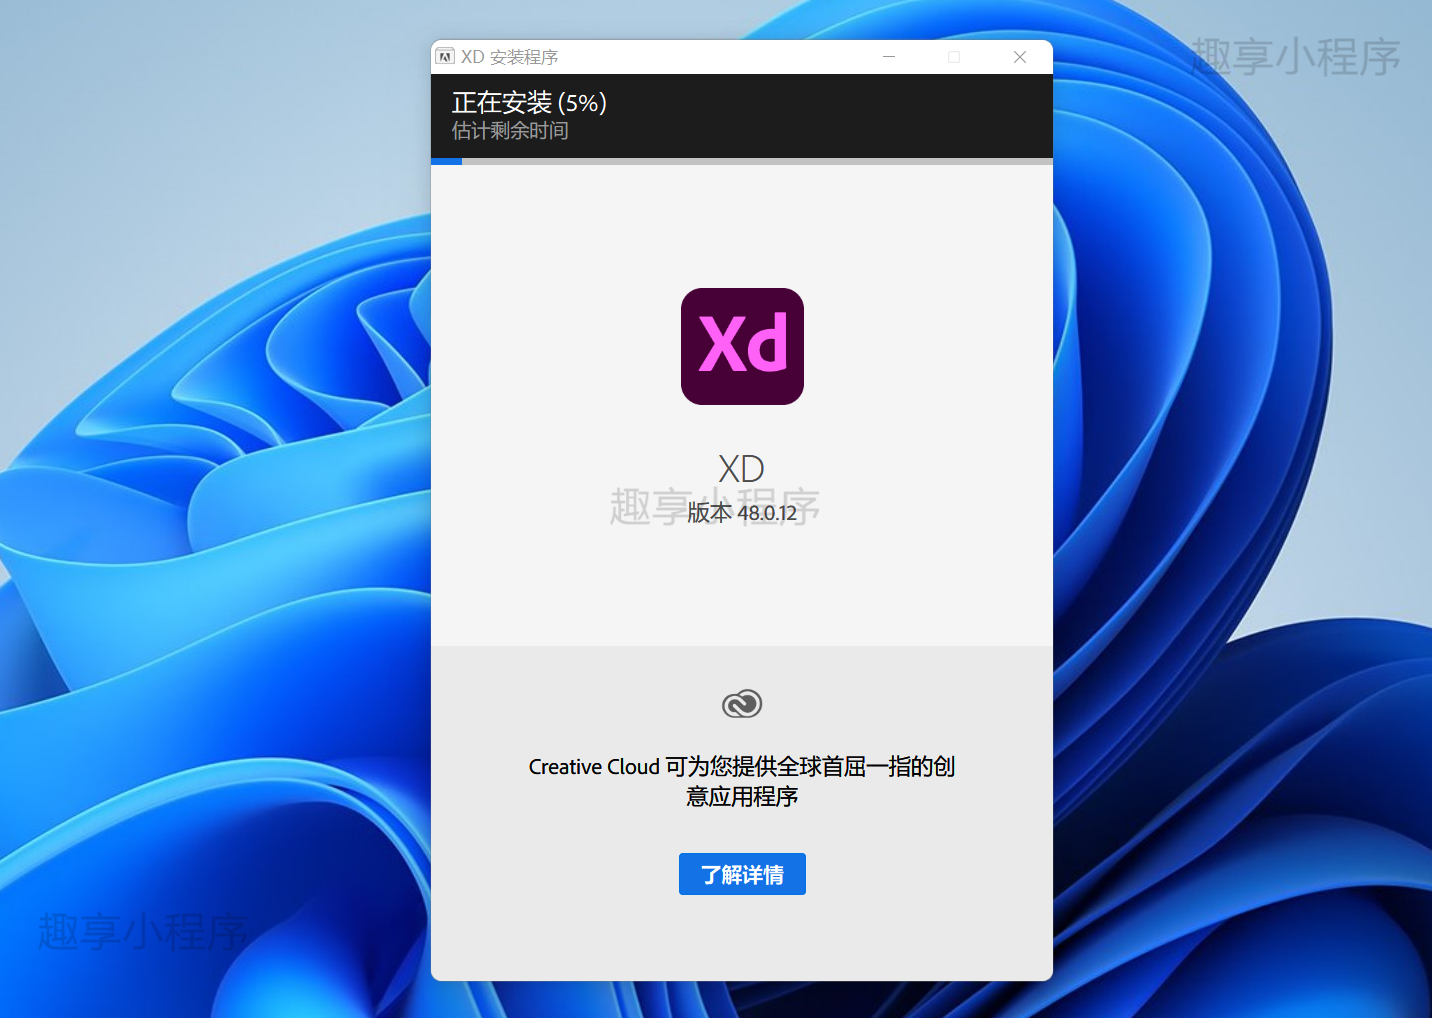Click the Creative Cloud description text
The image size is (1432, 1018).
point(742,781)
